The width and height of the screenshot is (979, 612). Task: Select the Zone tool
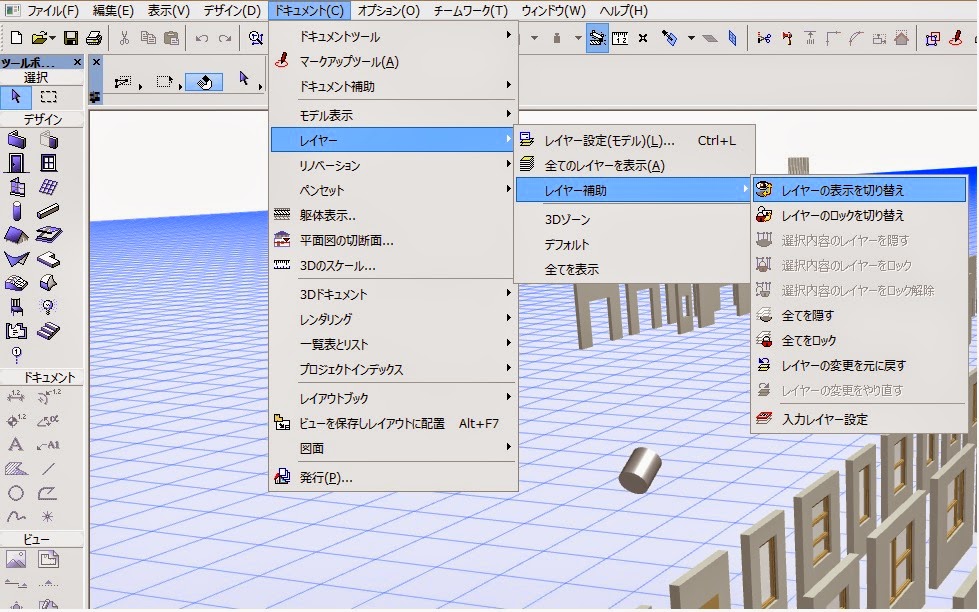(x=16, y=330)
